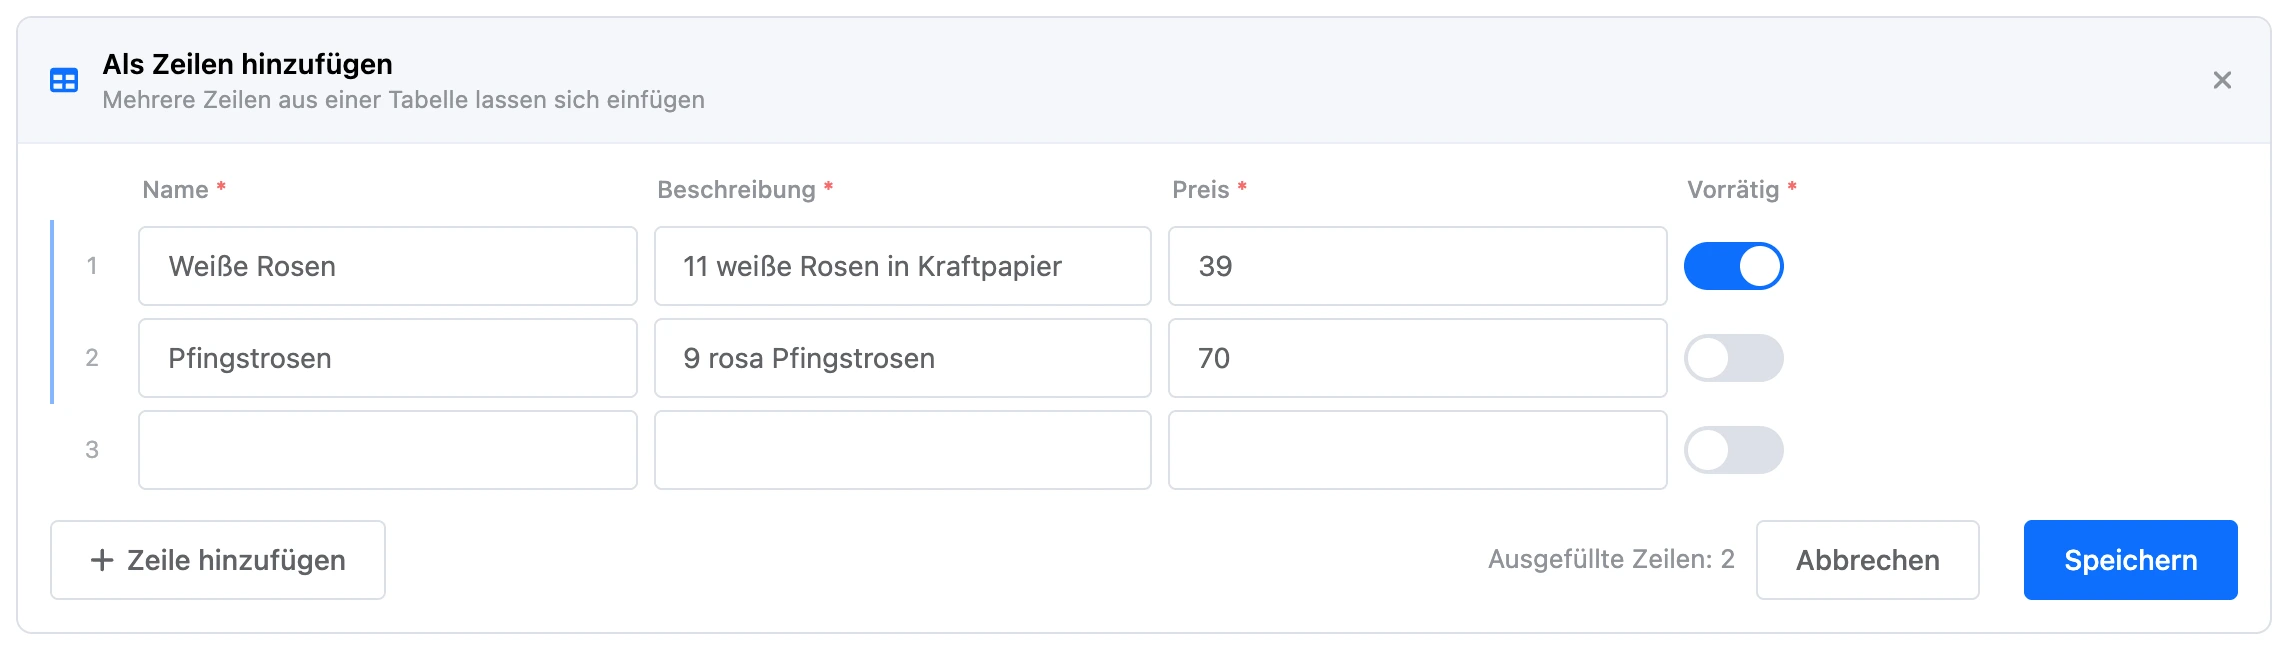
Task: Close the Als Zeilen hinzufügen dialog
Action: (2222, 80)
